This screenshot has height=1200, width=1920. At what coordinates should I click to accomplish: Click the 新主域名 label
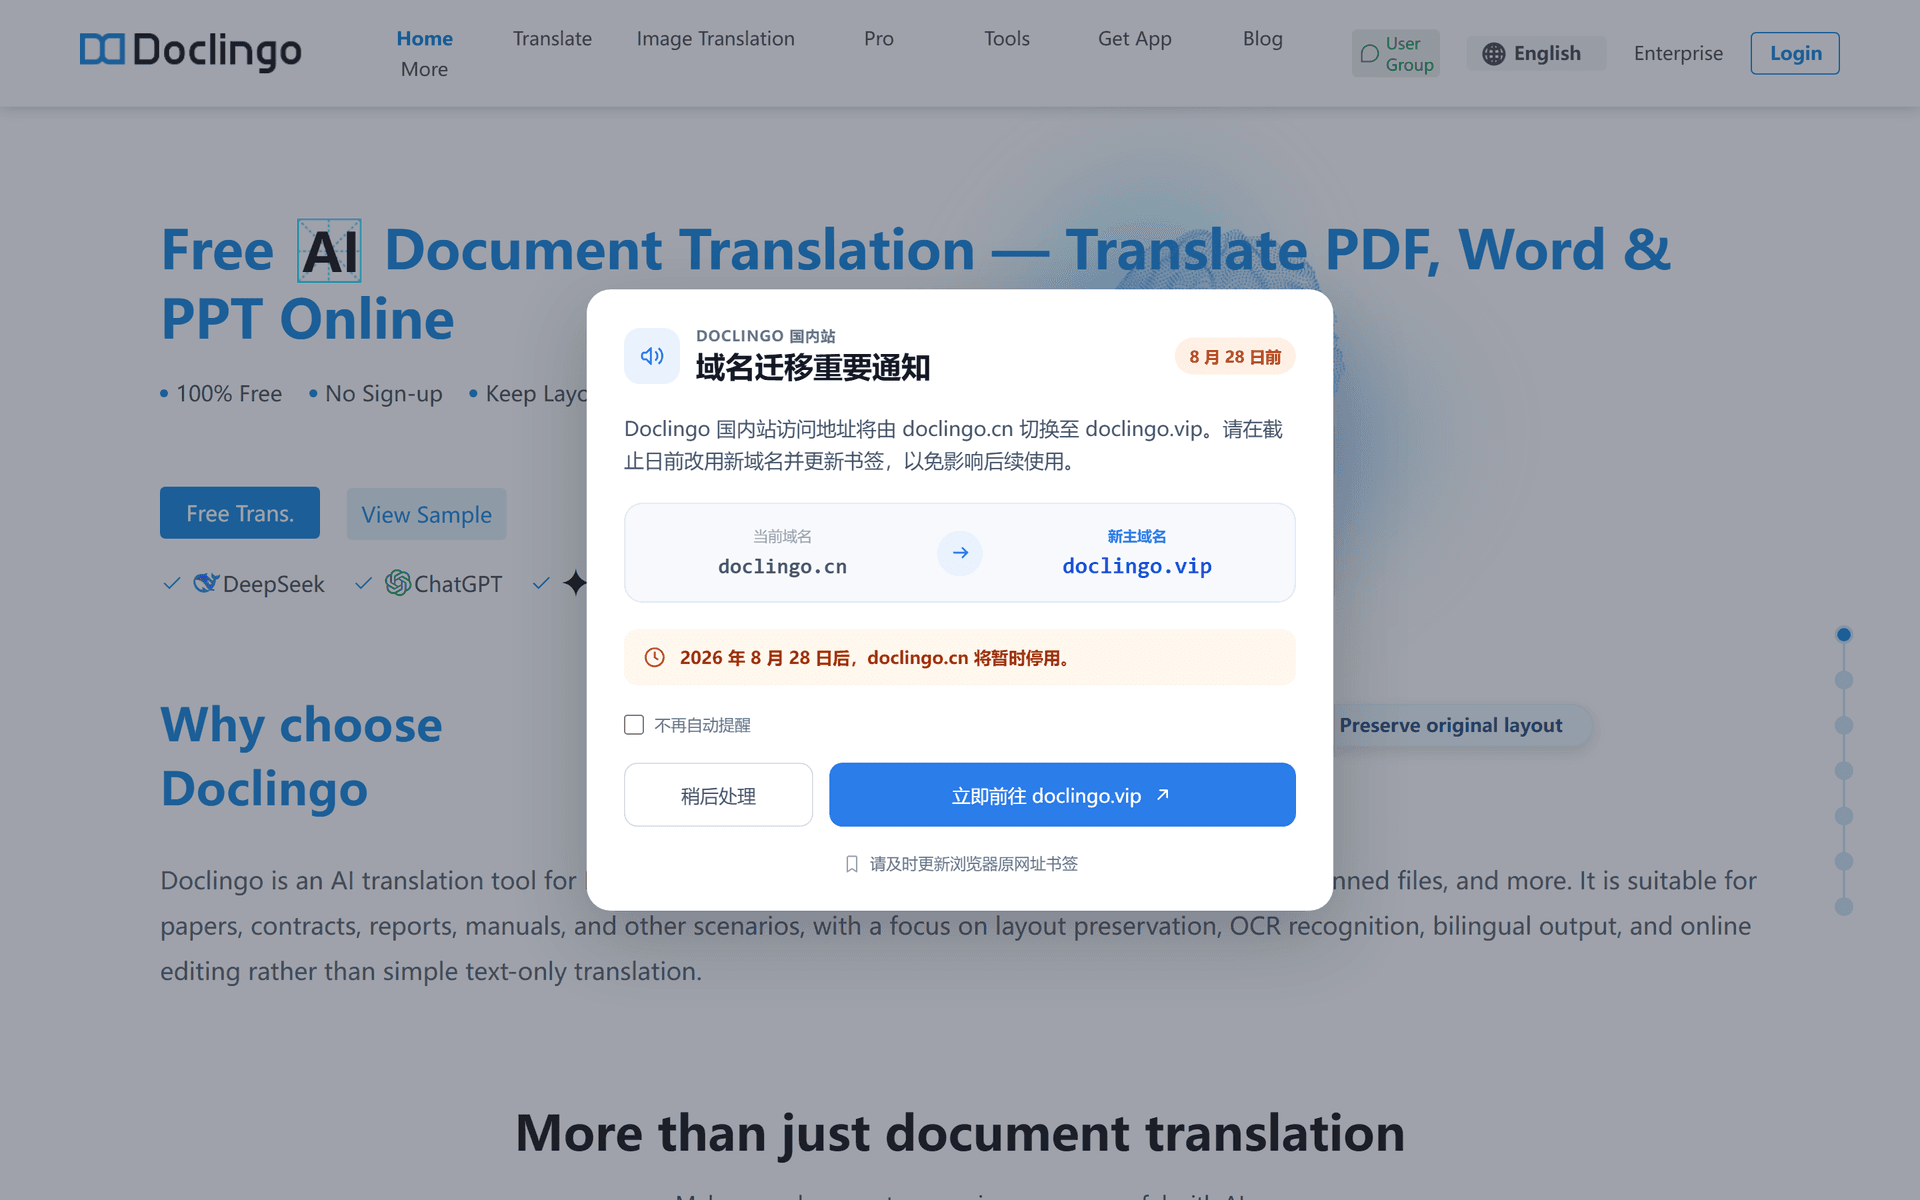[1137, 537]
